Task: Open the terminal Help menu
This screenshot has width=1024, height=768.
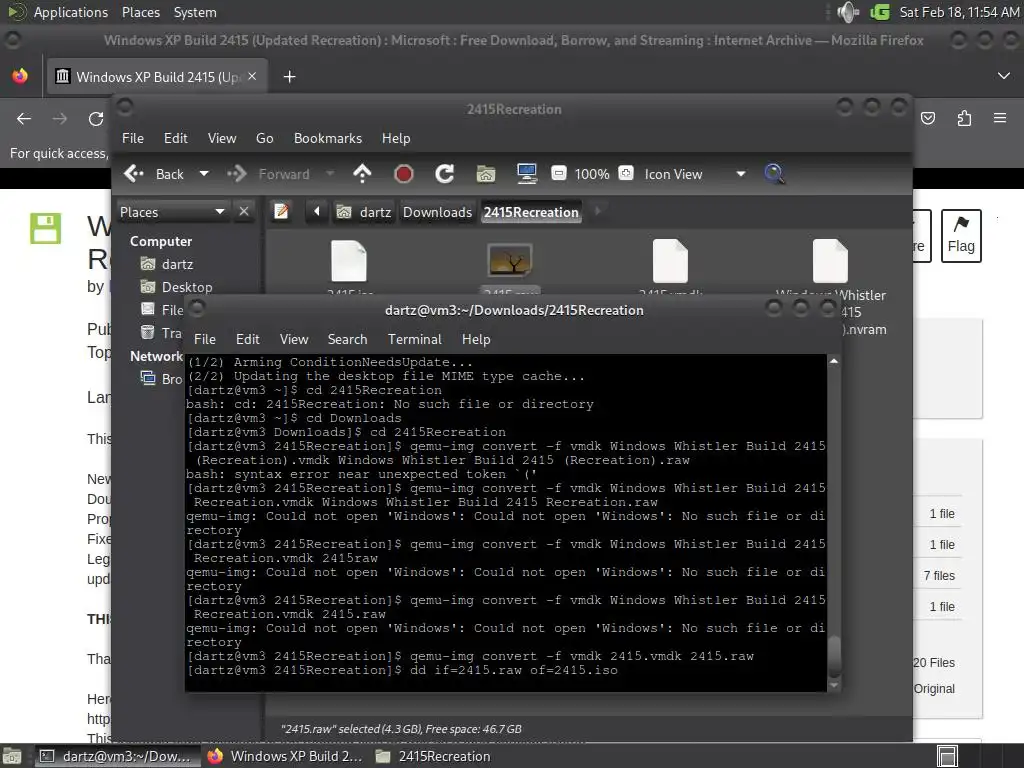Action: [x=476, y=339]
